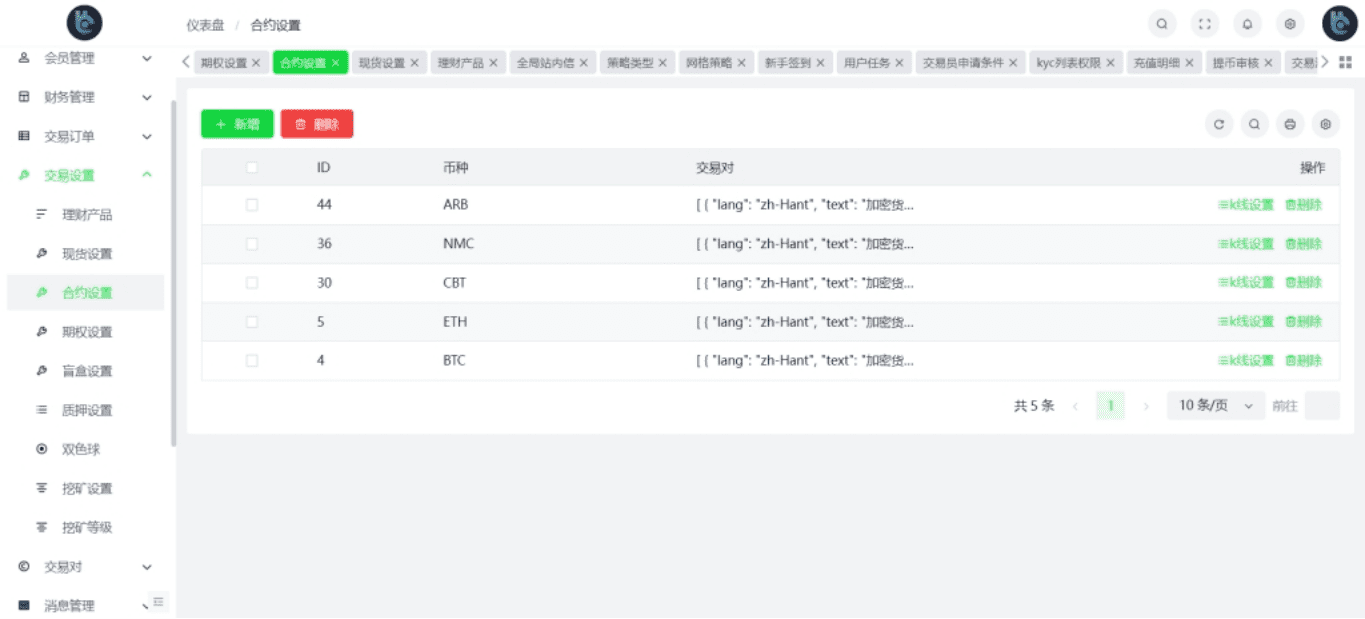Check the row checkbox for BTC
The height and width of the screenshot is (619, 1365).
point(252,360)
